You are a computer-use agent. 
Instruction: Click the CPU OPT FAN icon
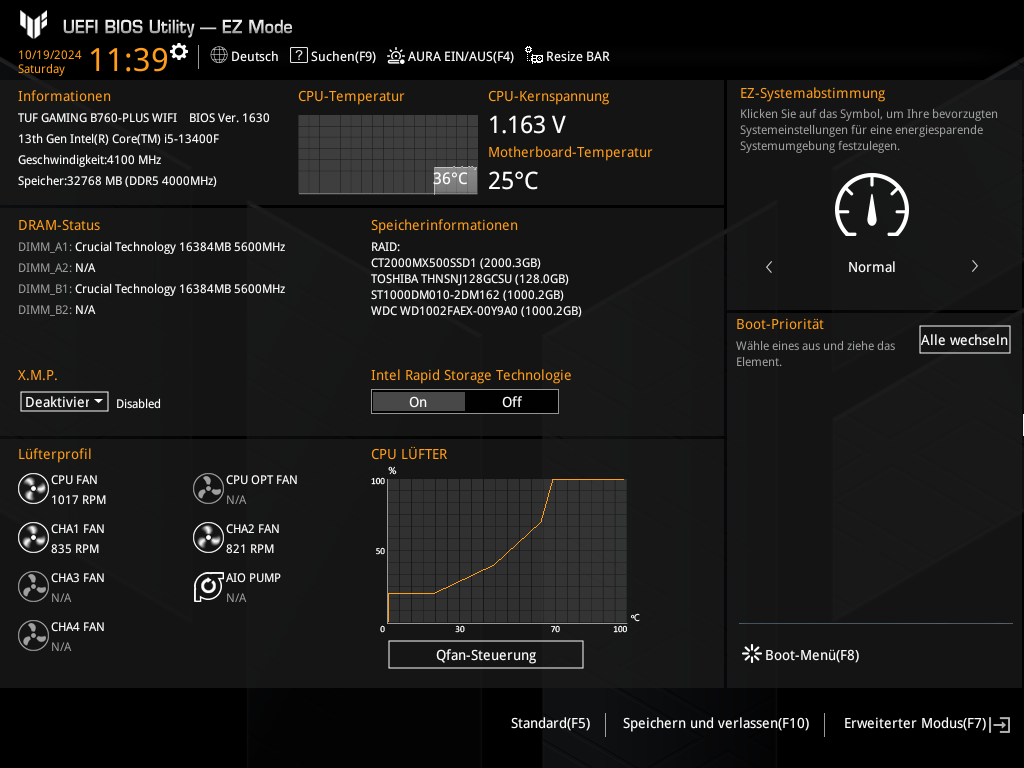pyautogui.click(x=208, y=488)
